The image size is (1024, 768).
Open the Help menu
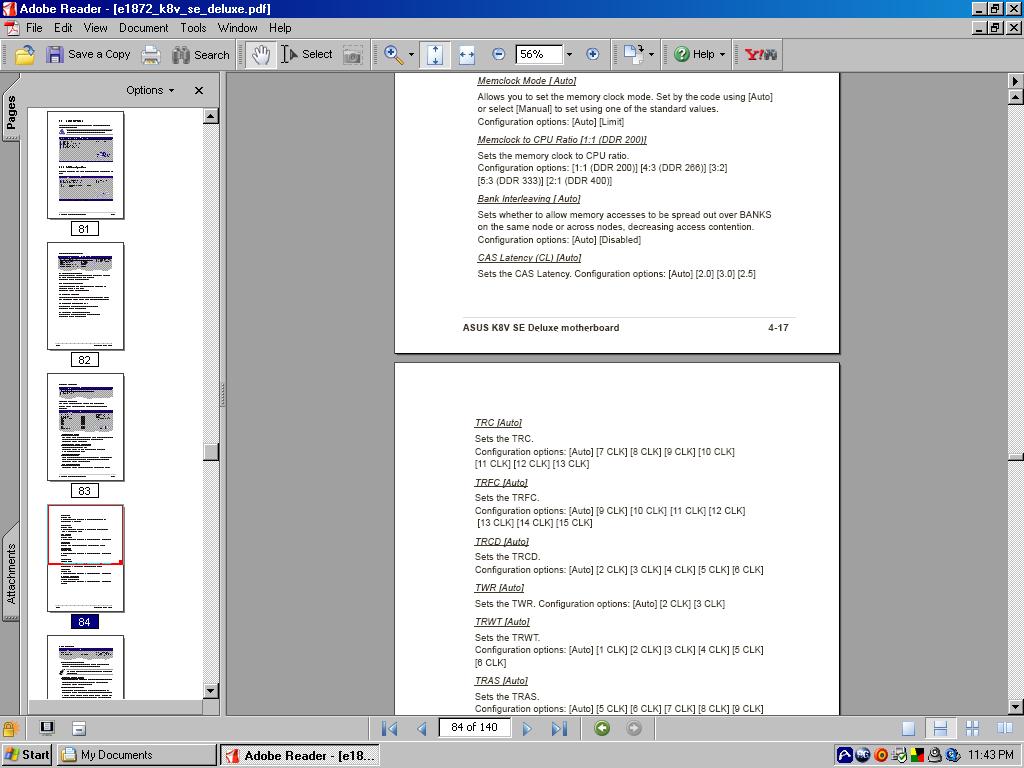280,28
